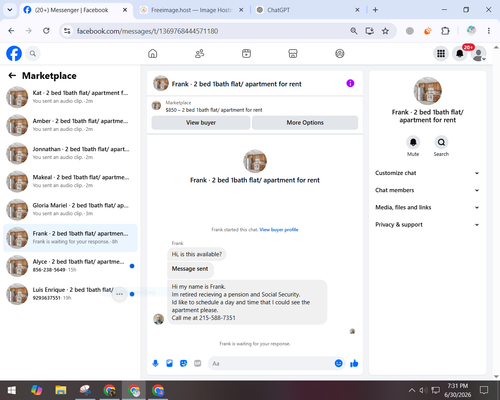The image size is (500, 400).
Task: Attach a photo file icon
Action: pyautogui.click(x=169, y=363)
